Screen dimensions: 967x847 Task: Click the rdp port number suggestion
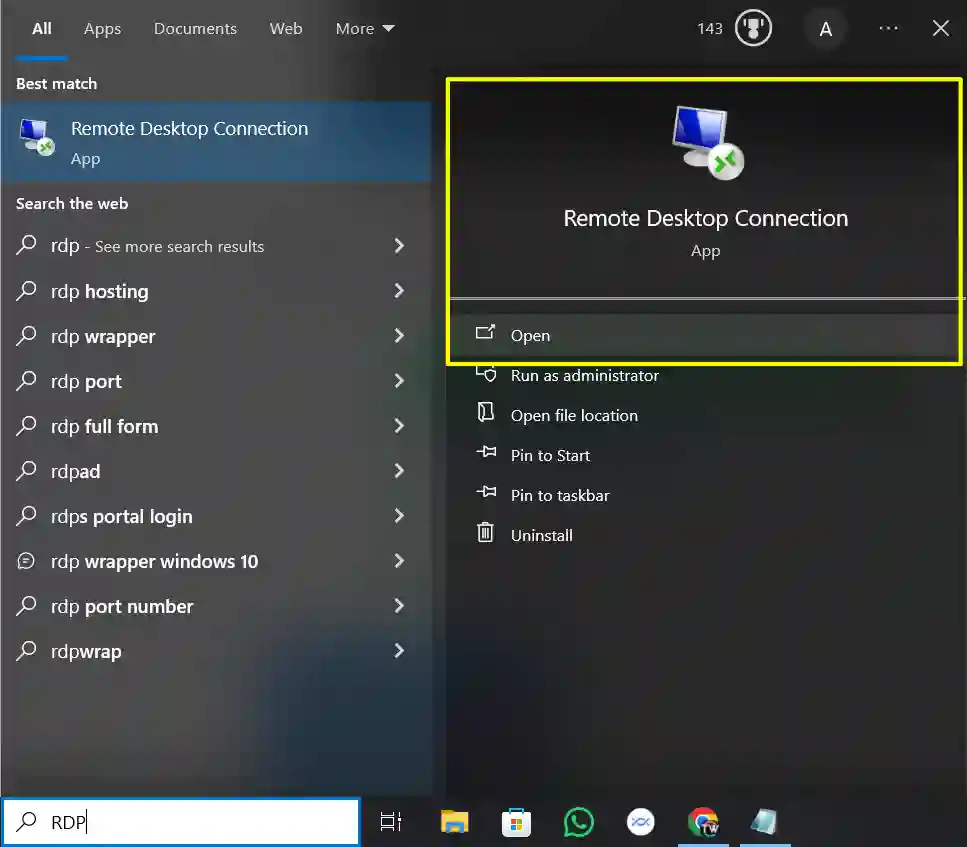pos(121,606)
